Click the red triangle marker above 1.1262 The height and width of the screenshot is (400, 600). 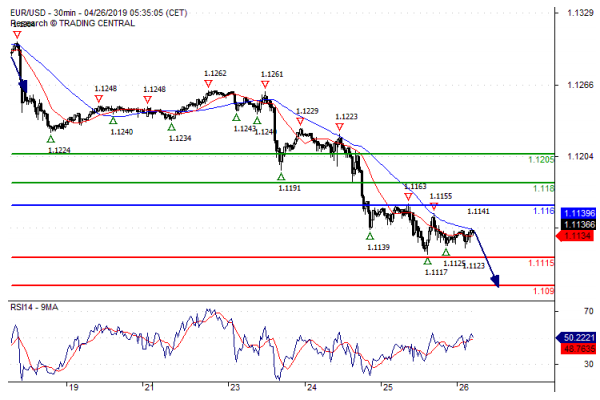pyautogui.click(x=208, y=84)
